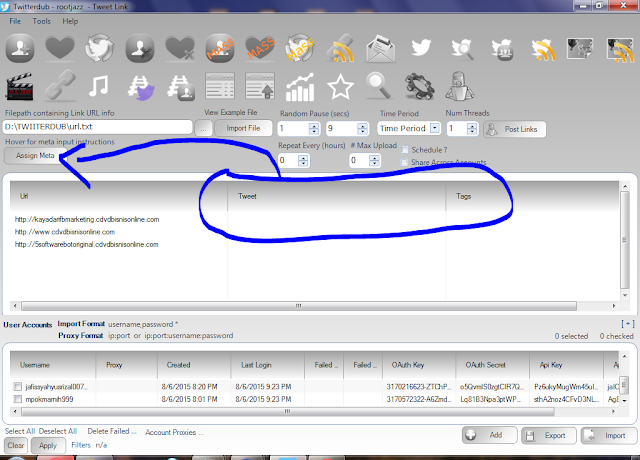Click the Clear filter button

click(16, 445)
